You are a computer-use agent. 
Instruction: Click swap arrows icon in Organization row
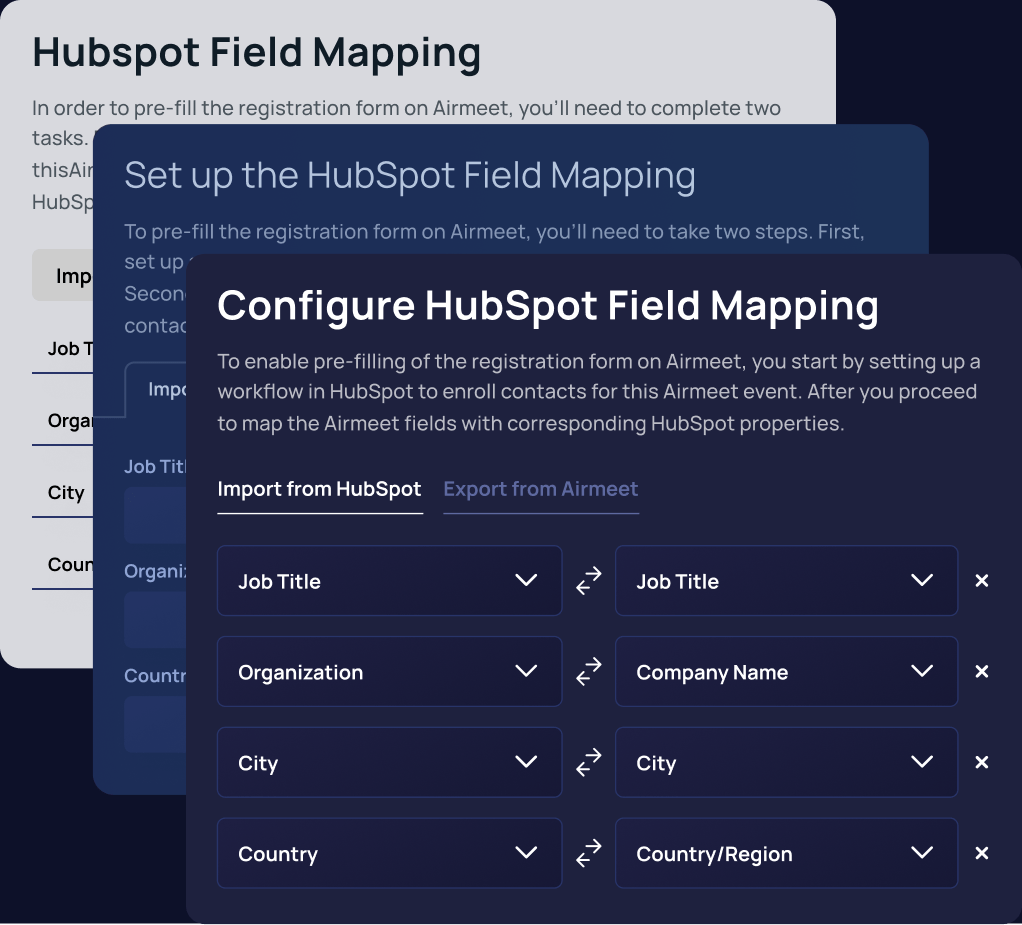tap(589, 671)
